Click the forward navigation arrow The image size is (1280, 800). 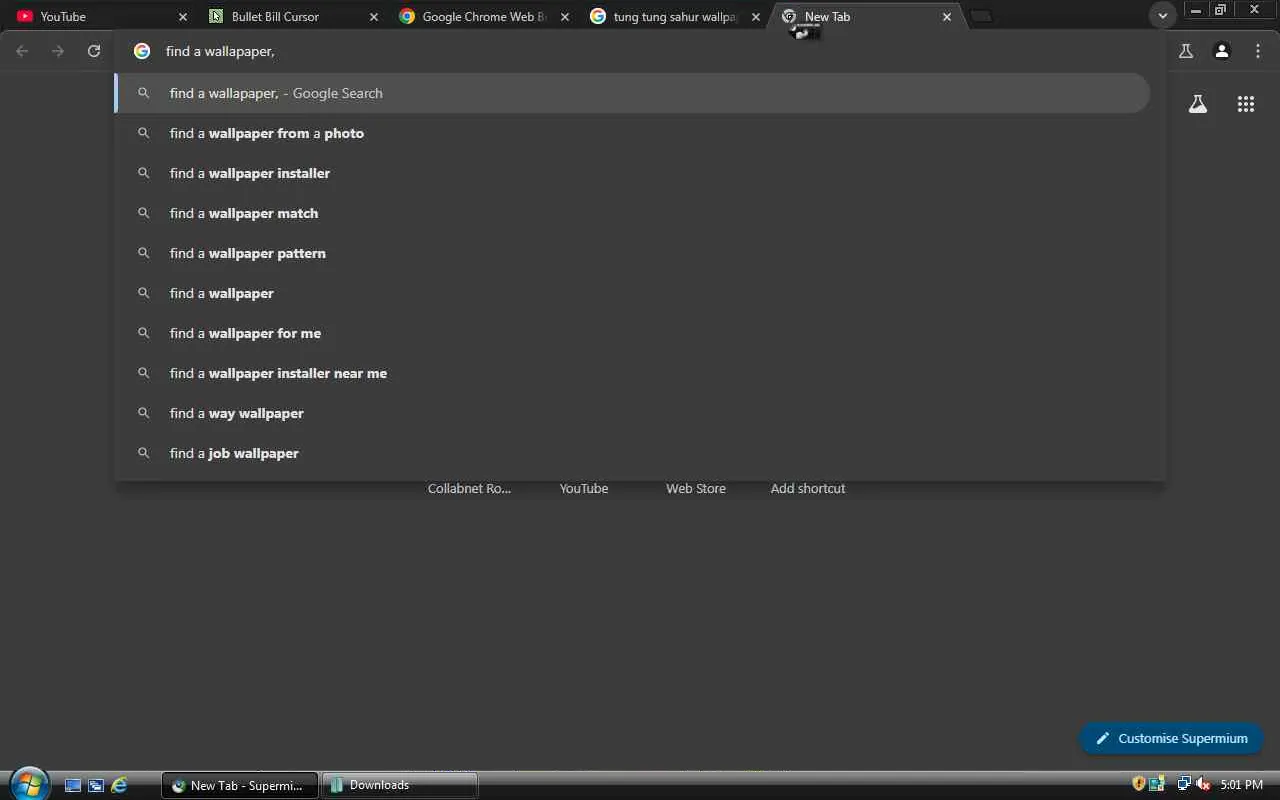[58, 51]
